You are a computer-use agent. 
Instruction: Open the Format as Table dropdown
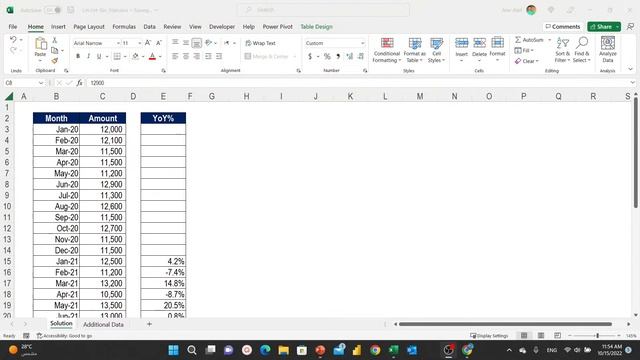point(414,50)
